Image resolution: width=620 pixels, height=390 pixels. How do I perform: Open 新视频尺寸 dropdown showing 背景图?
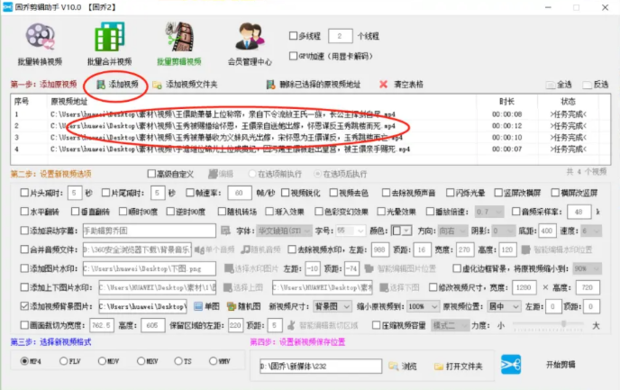pyautogui.click(x=332, y=307)
